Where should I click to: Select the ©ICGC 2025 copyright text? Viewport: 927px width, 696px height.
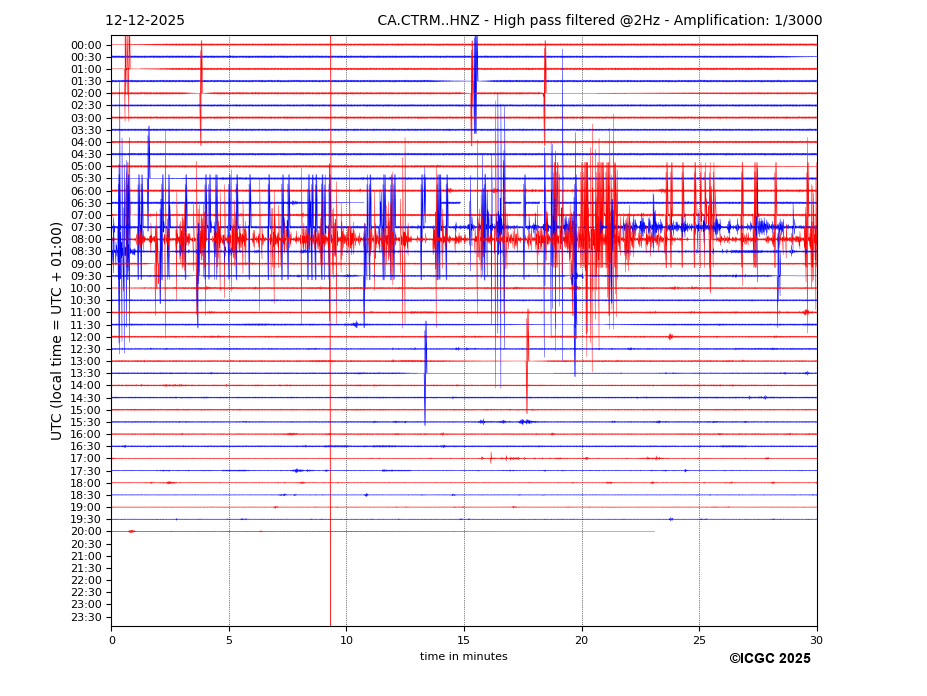[x=769, y=658]
